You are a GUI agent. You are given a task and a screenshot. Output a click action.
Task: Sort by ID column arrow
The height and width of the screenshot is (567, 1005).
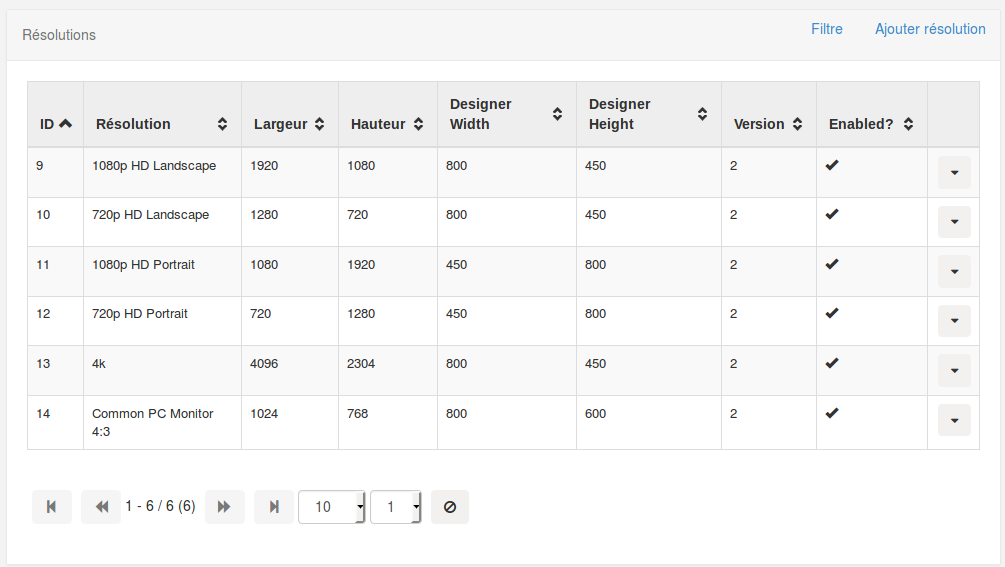(65, 124)
